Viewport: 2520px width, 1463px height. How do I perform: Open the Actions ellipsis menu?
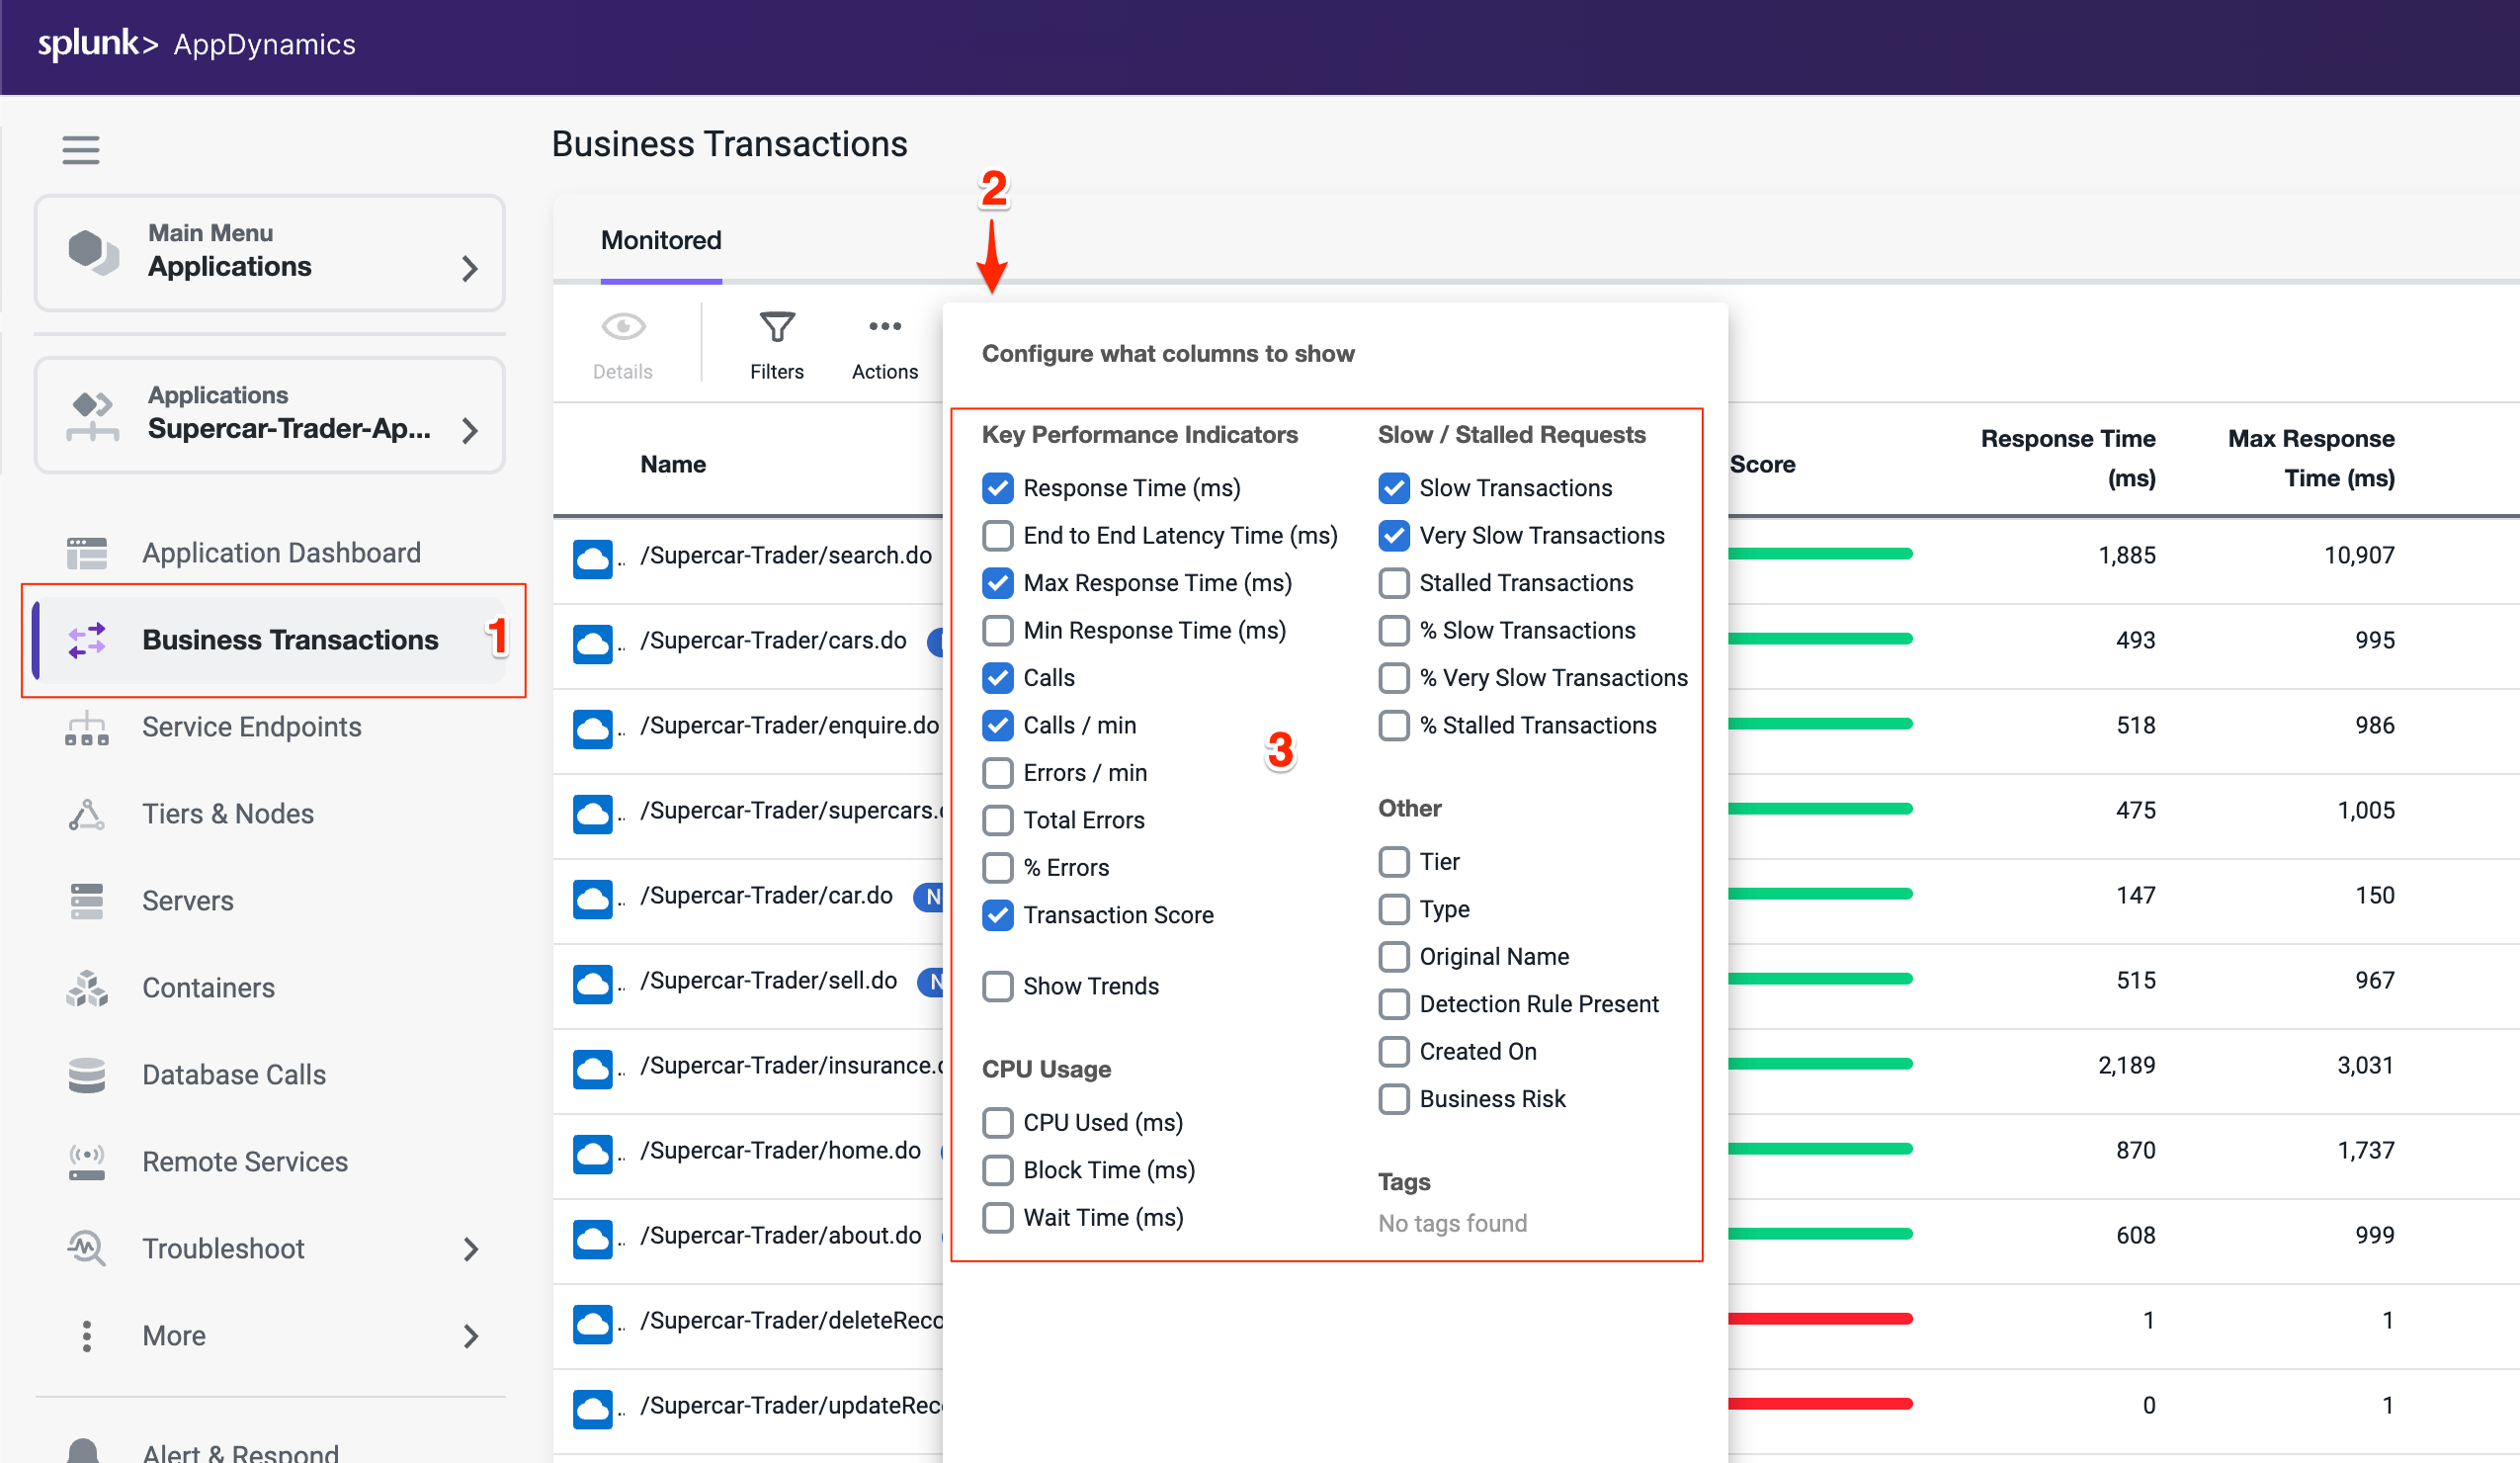point(884,328)
